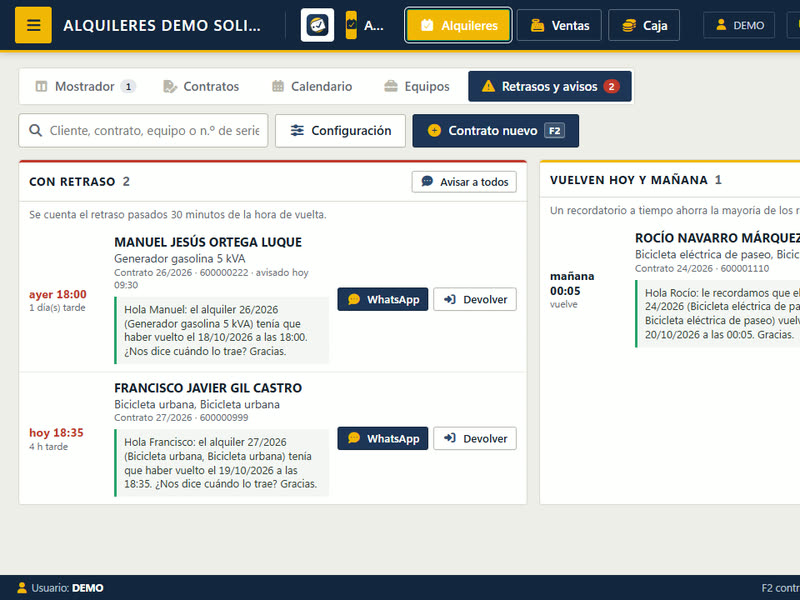
Task: Go to the Calendario tab
Action: tap(311, 86)
